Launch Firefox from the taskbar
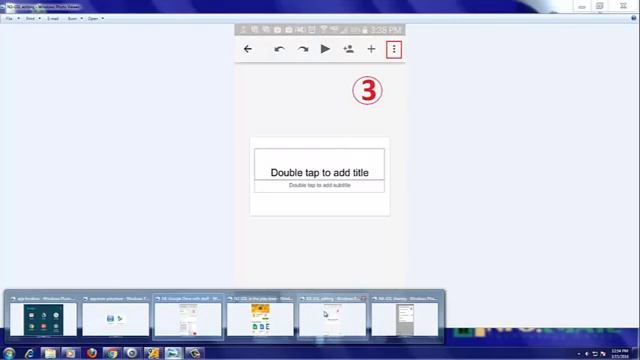The image size is (640, 360). 91,353
